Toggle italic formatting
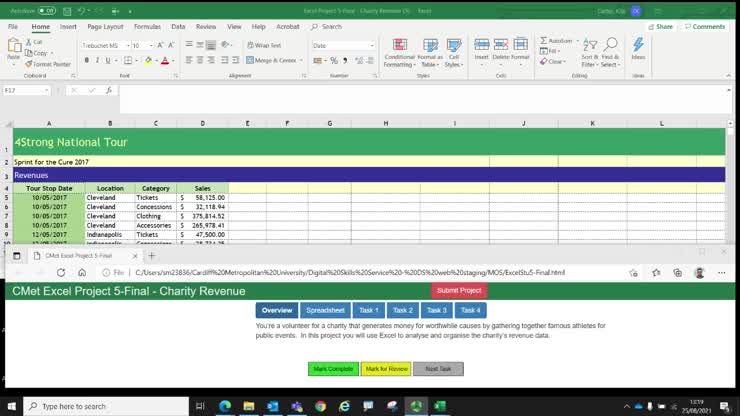 click(x=97, y=60)
